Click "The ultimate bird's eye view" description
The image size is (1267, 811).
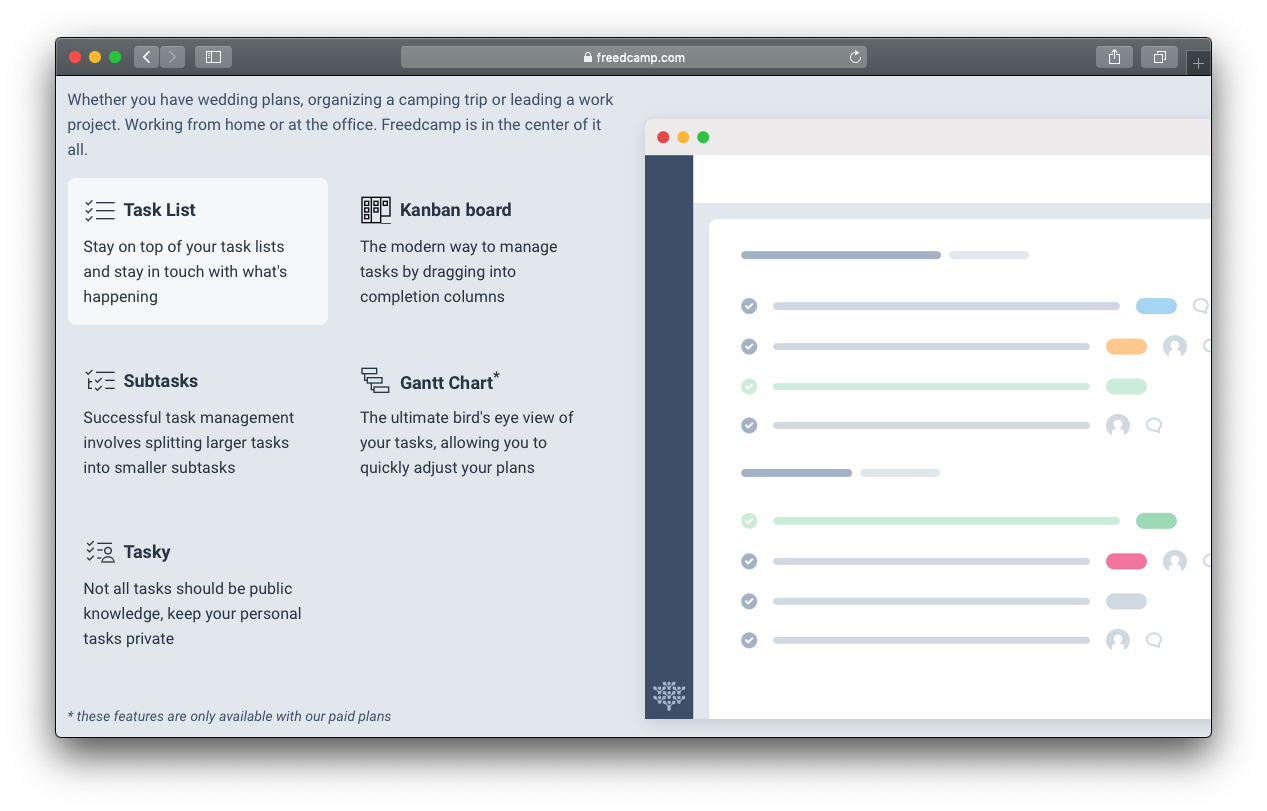tap(467, 443)
